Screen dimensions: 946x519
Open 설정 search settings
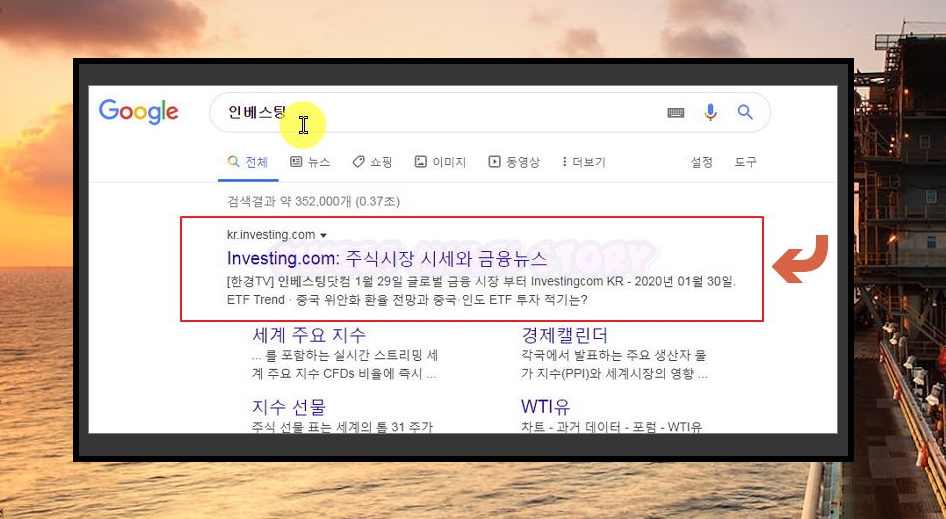(x=702, y=162)
